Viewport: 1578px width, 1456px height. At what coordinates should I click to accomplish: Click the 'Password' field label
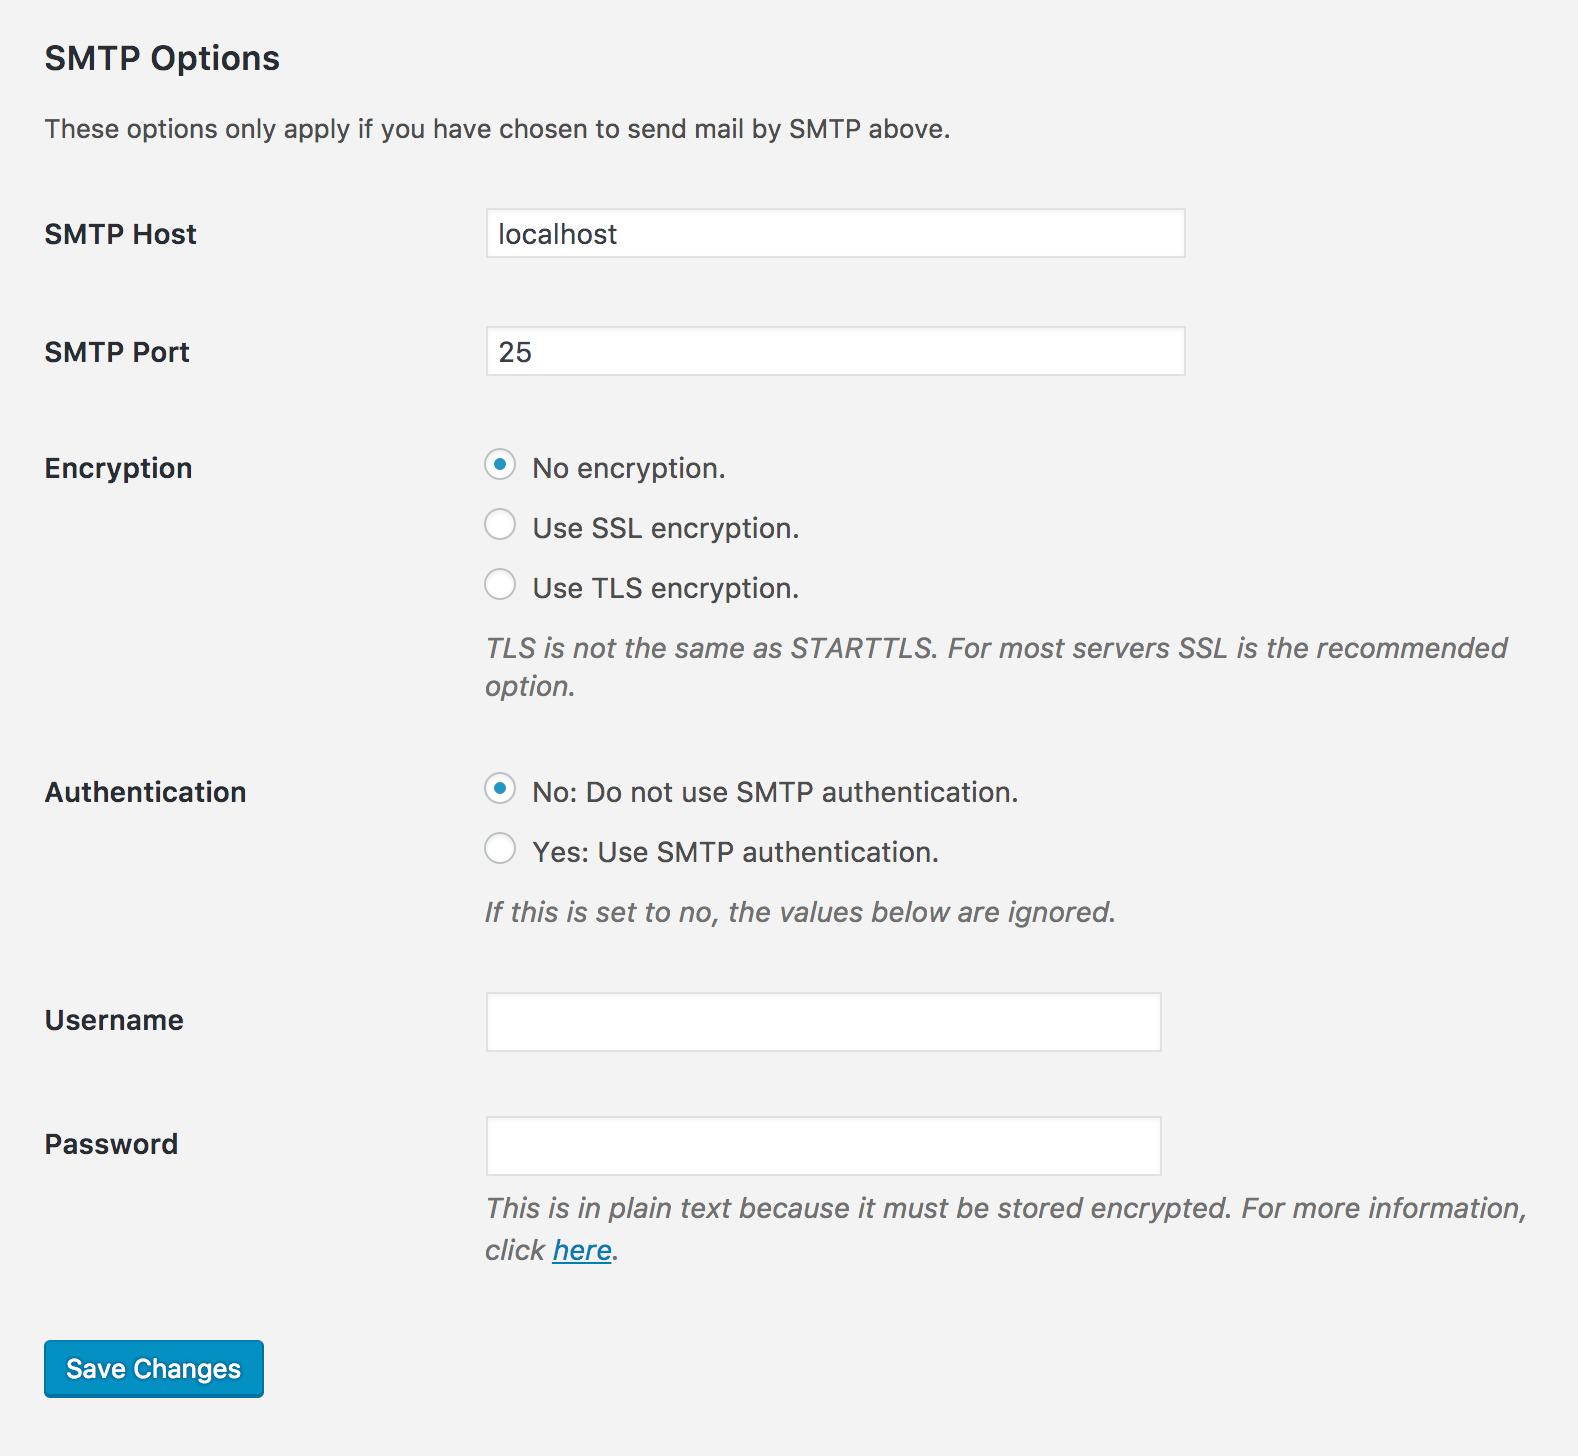[111, 1145]
